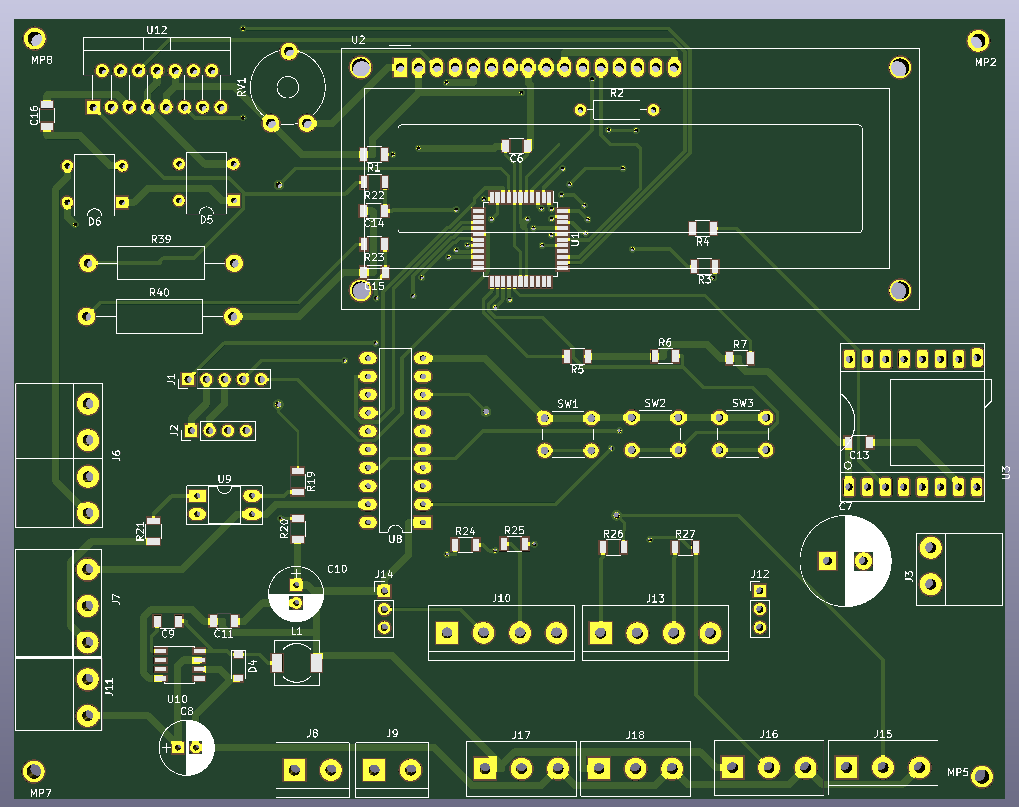Image resolution: width=1019 pixels, height=807 pixels.
Task: Click the D5 component label
Action: pyautogui.click(x=207, y=220)
